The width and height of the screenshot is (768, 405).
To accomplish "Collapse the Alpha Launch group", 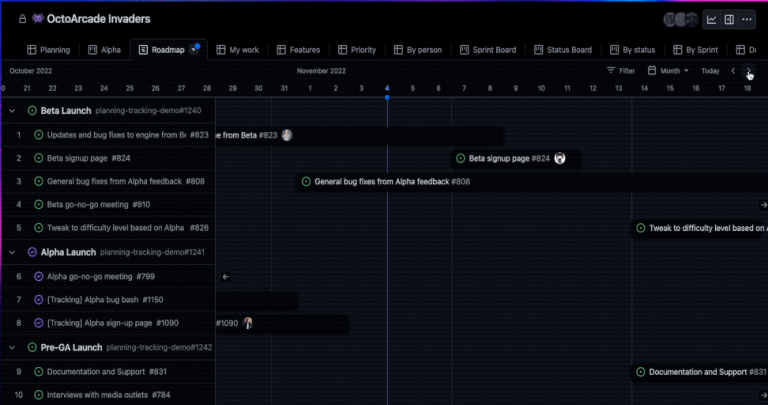I will pos(12,252).
